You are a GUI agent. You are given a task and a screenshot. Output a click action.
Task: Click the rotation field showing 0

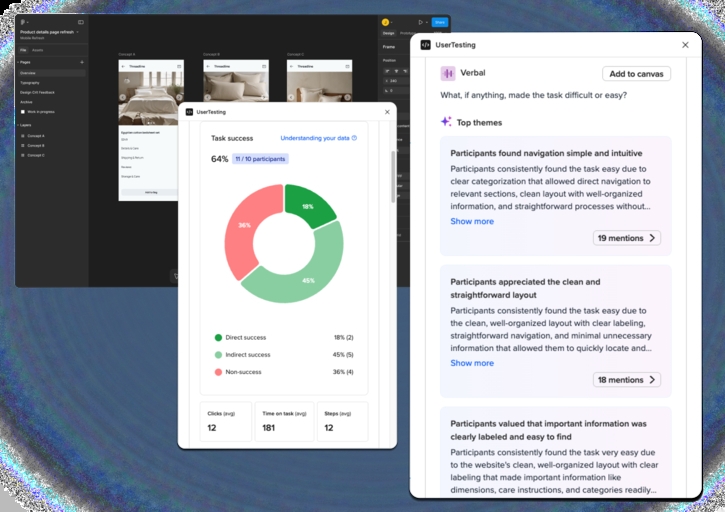pos(395,91)
